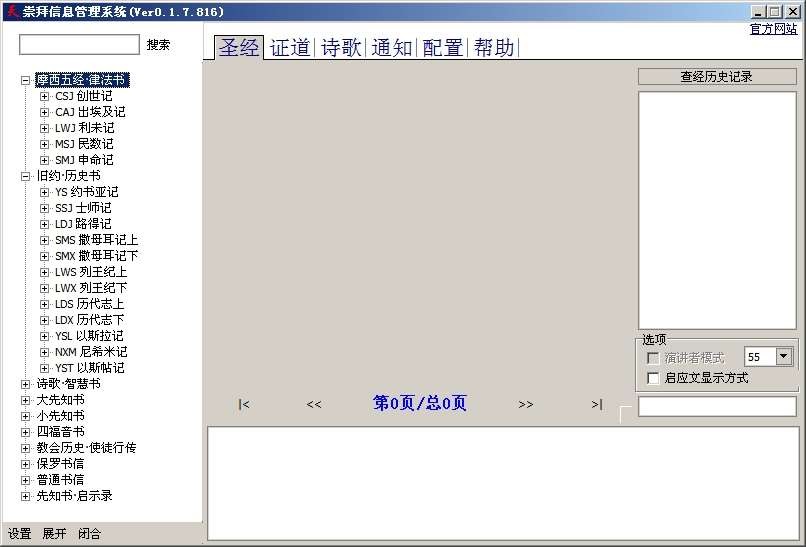Expand the 四福音书 category

(25, 432)
